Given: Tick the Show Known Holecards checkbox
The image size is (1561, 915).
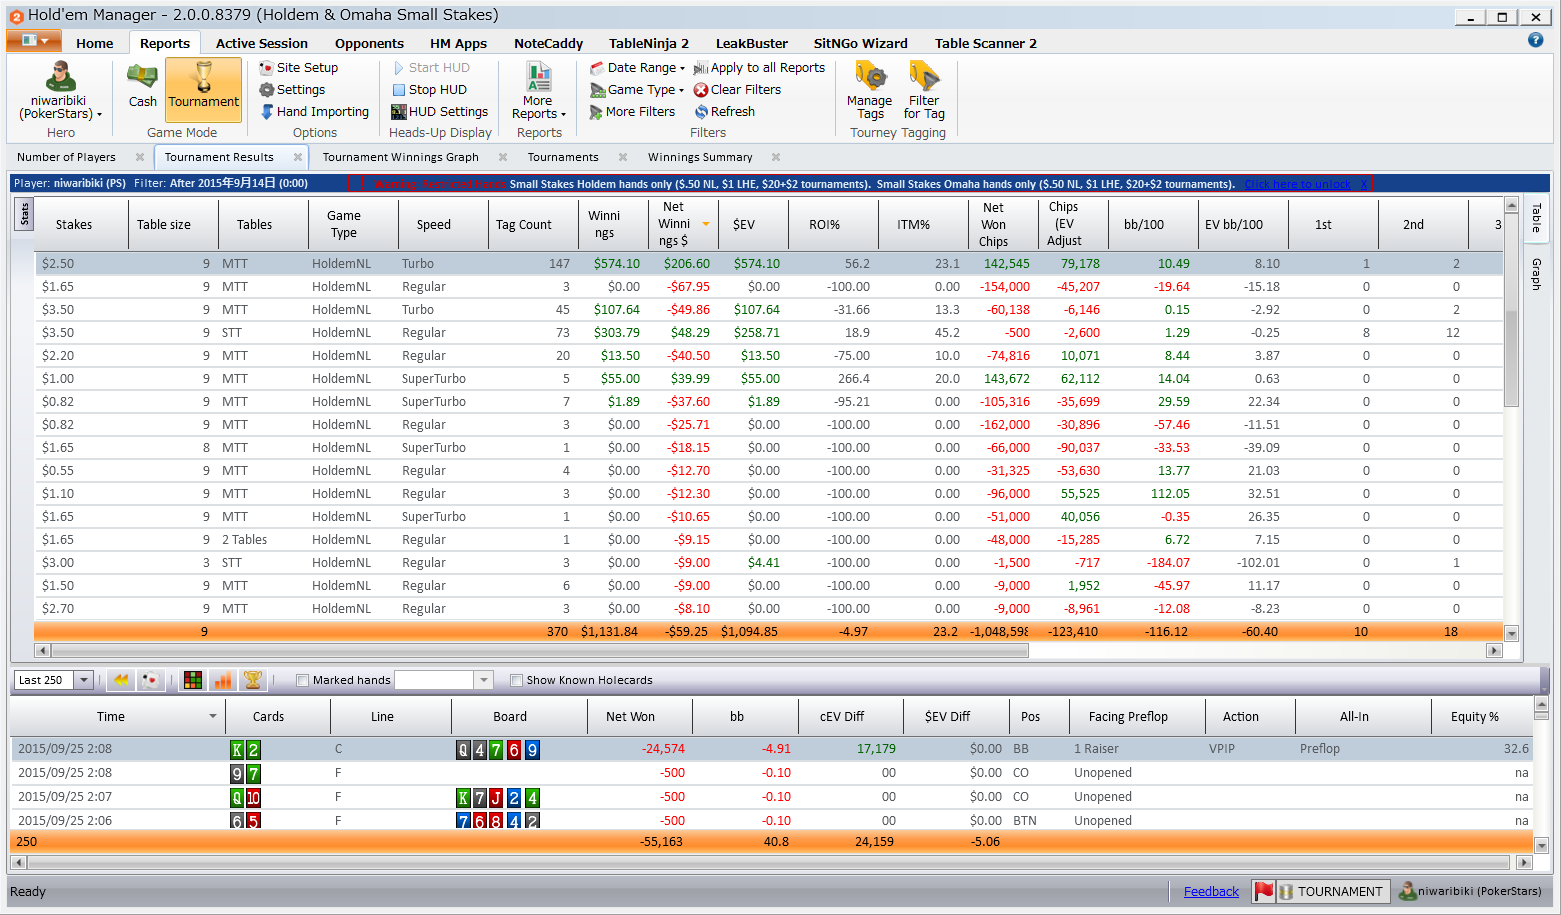Looking at the screenshot, I should pyautogui.click(x=517, y=681).
